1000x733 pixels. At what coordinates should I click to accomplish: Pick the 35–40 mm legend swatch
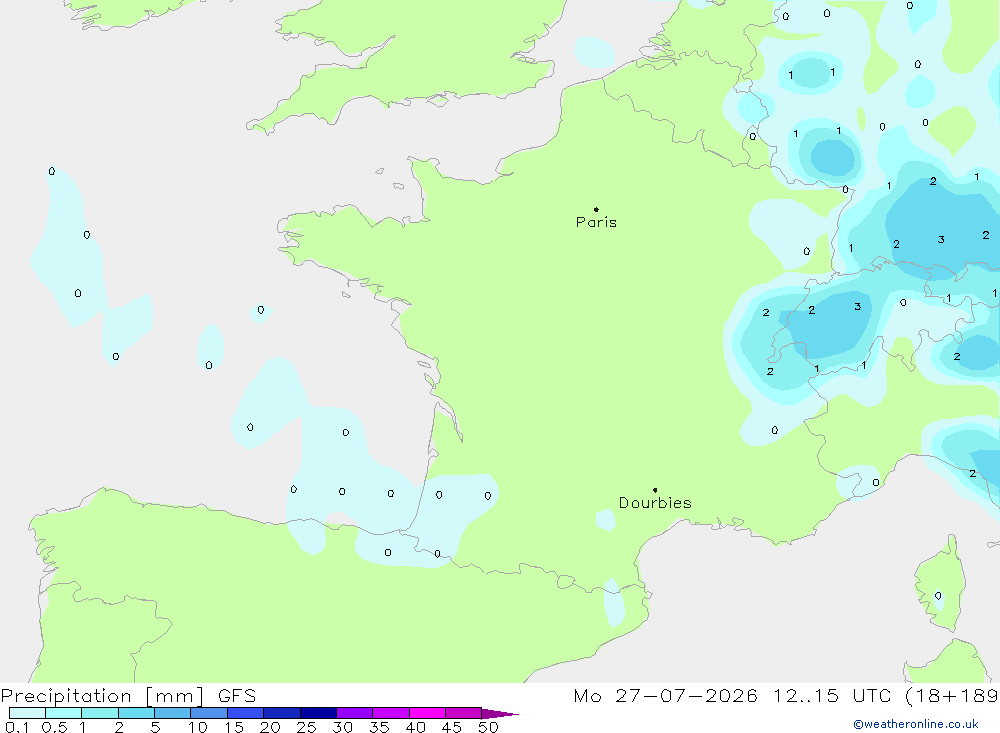[391, 713]
